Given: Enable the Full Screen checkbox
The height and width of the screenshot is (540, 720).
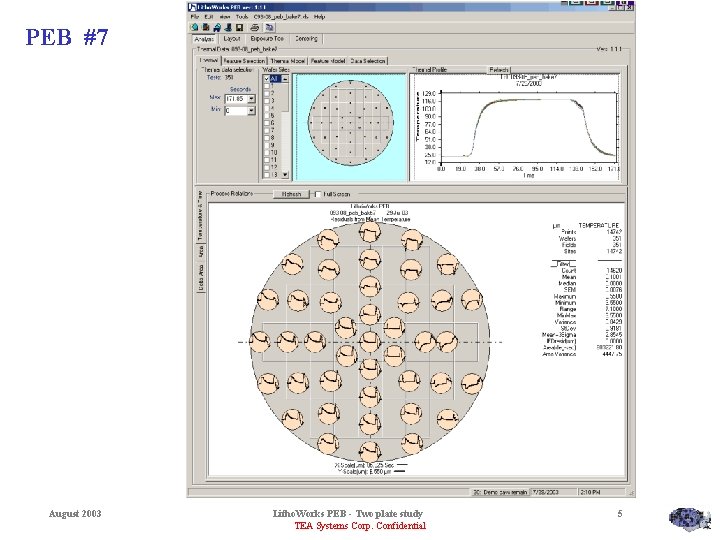Looking at the screenshot, I should [317, 194].
